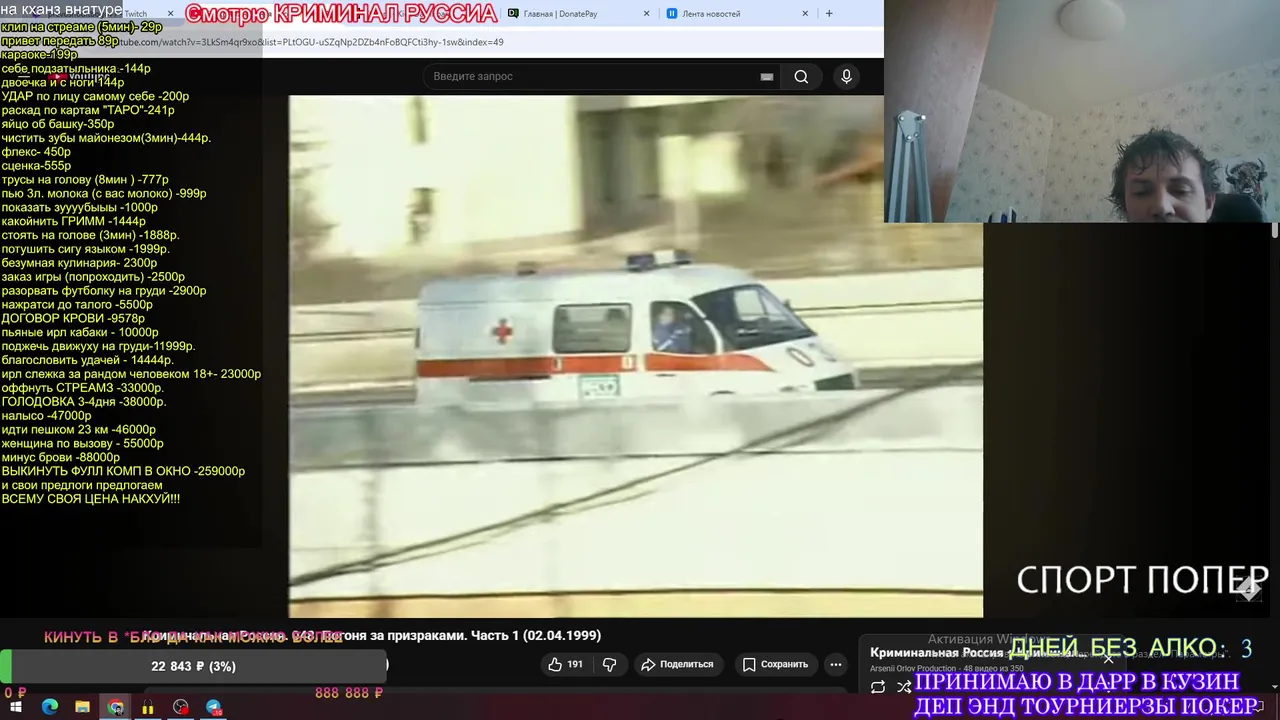Viewport: 1280px width, 720px height.
Task: Close the Лента новостей tab
Action: [x=805, y=14]
